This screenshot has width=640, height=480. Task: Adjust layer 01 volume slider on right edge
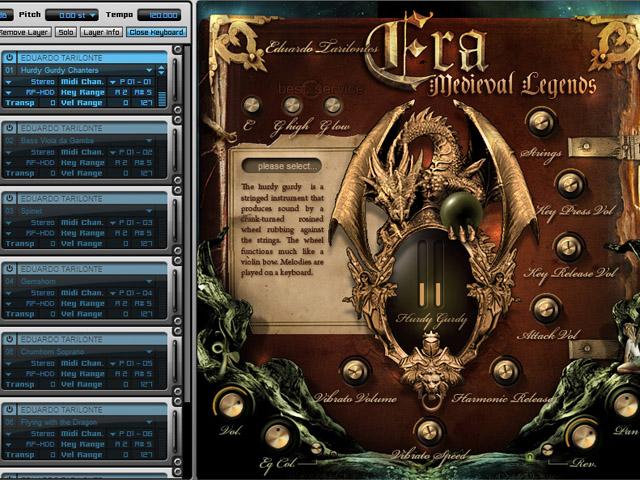(175, 80)
